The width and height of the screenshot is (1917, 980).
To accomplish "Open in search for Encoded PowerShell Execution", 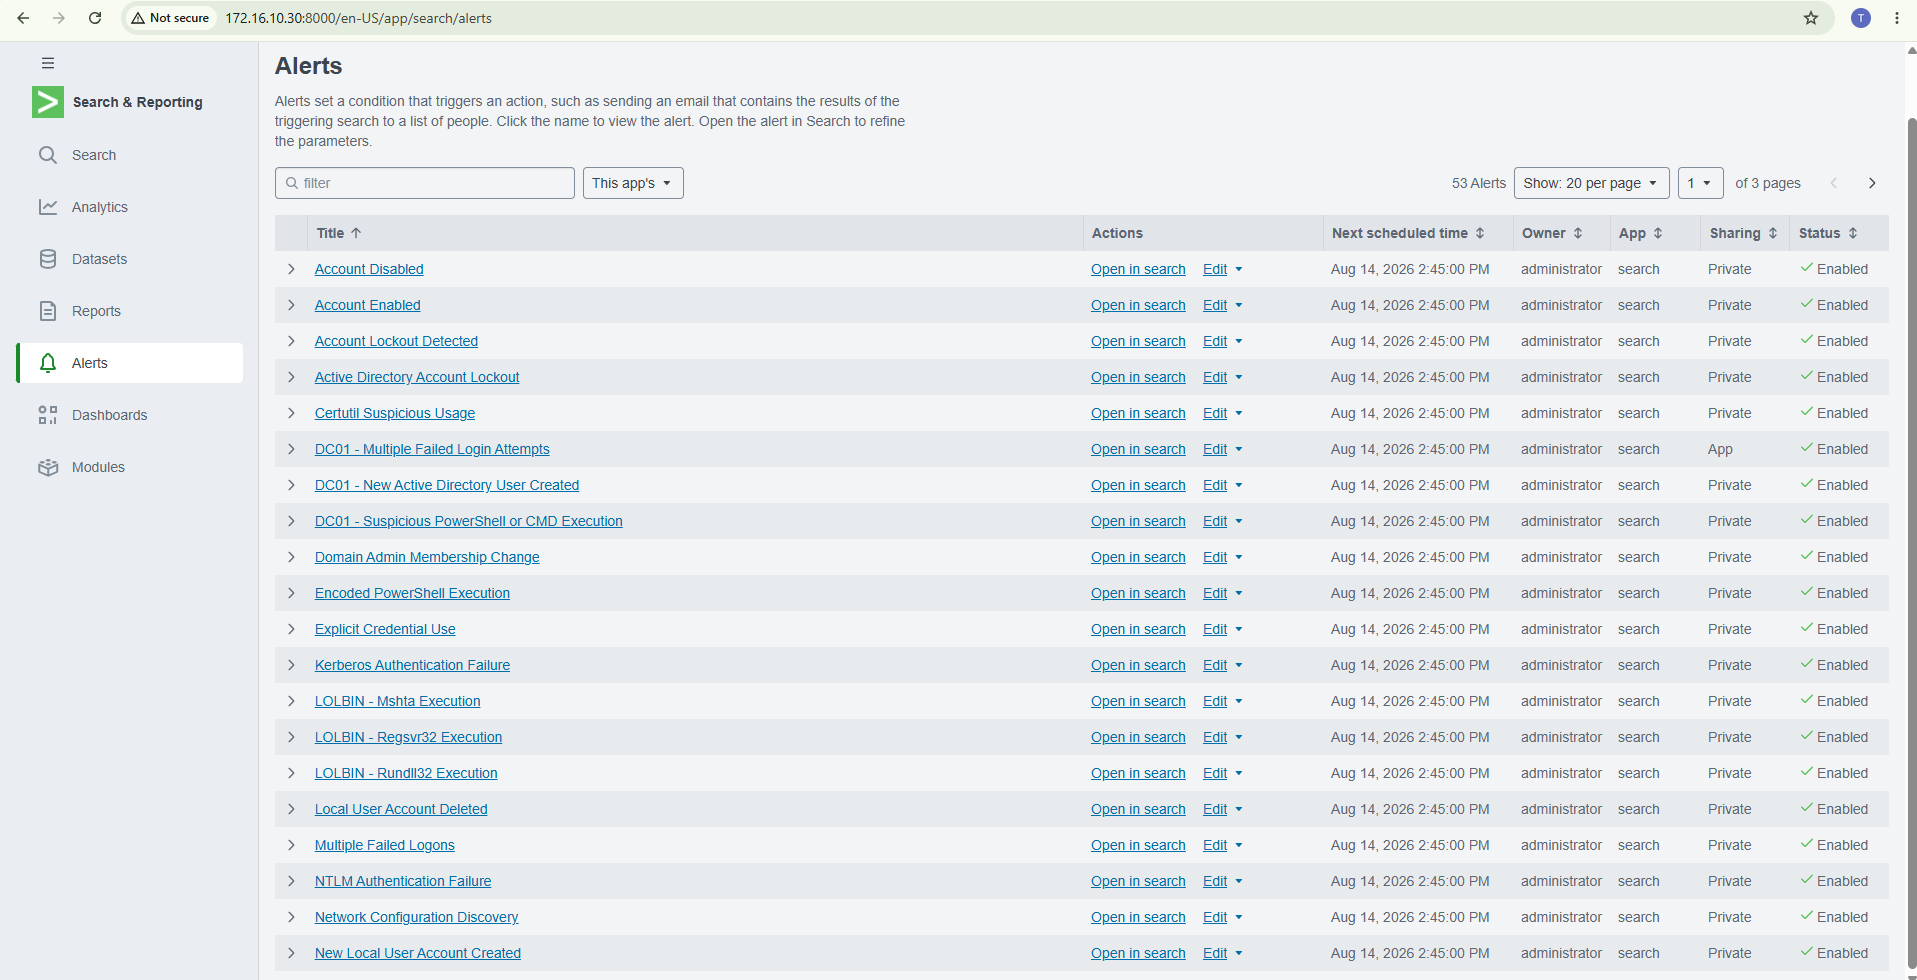I will (1138, 593).
